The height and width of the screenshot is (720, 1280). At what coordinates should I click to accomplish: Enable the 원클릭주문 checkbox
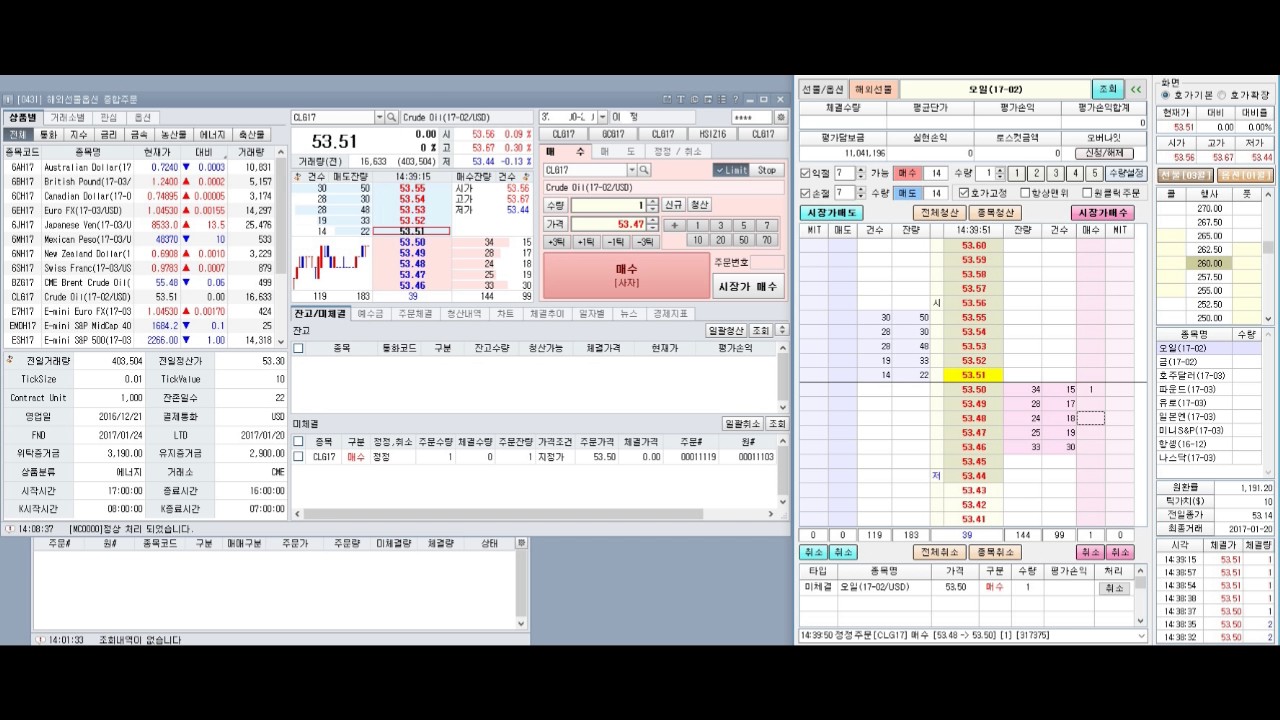click(x=1086, y=193)
